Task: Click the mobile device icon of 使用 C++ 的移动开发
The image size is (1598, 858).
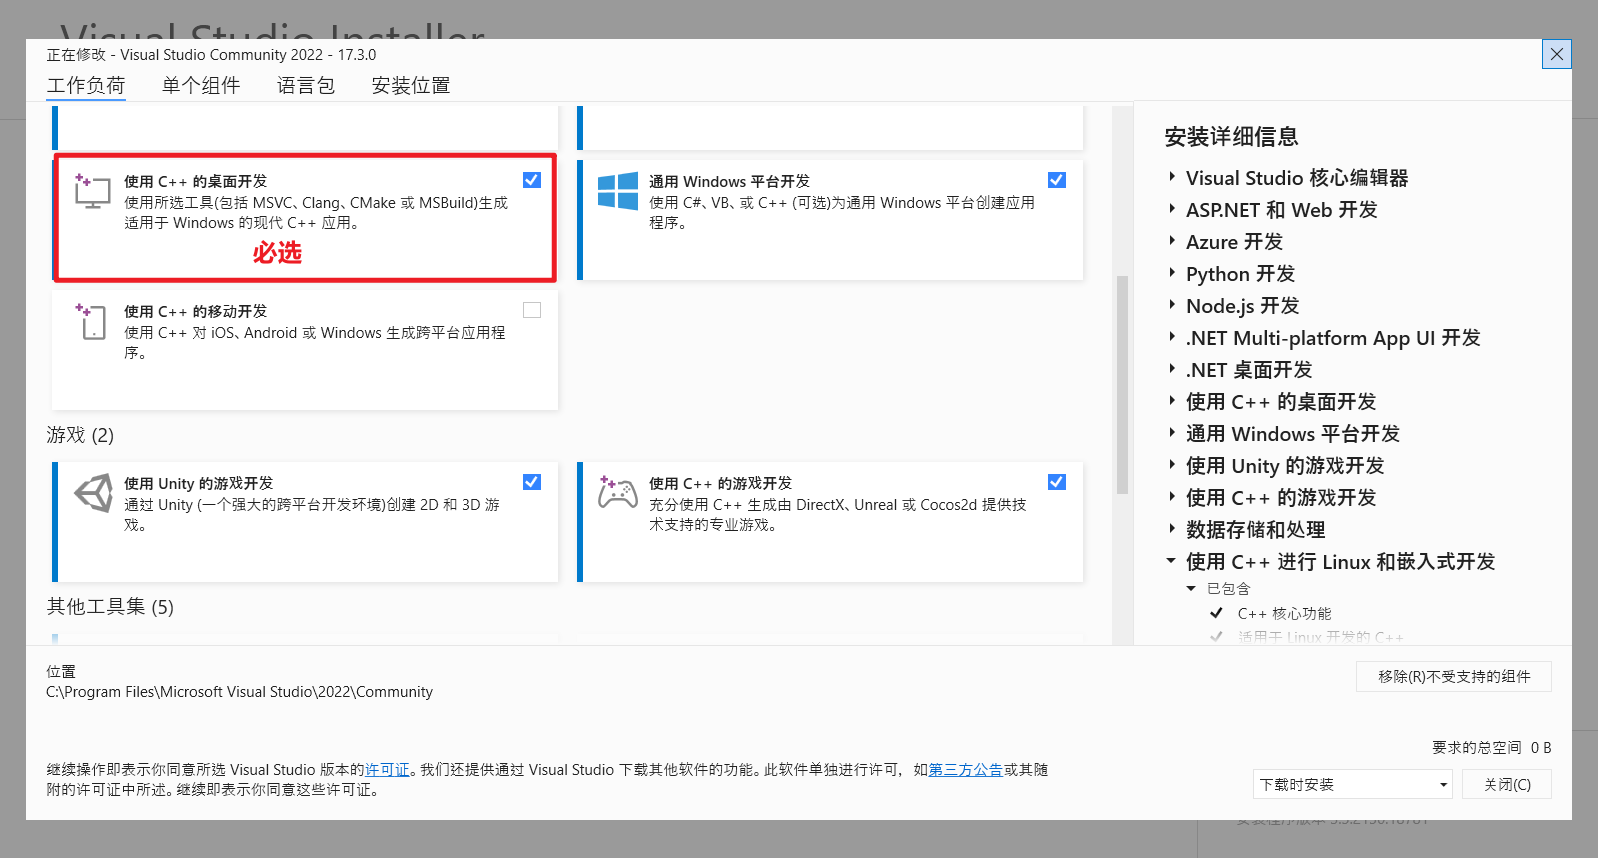Action: pyautogui.click(x=92, y=321)
